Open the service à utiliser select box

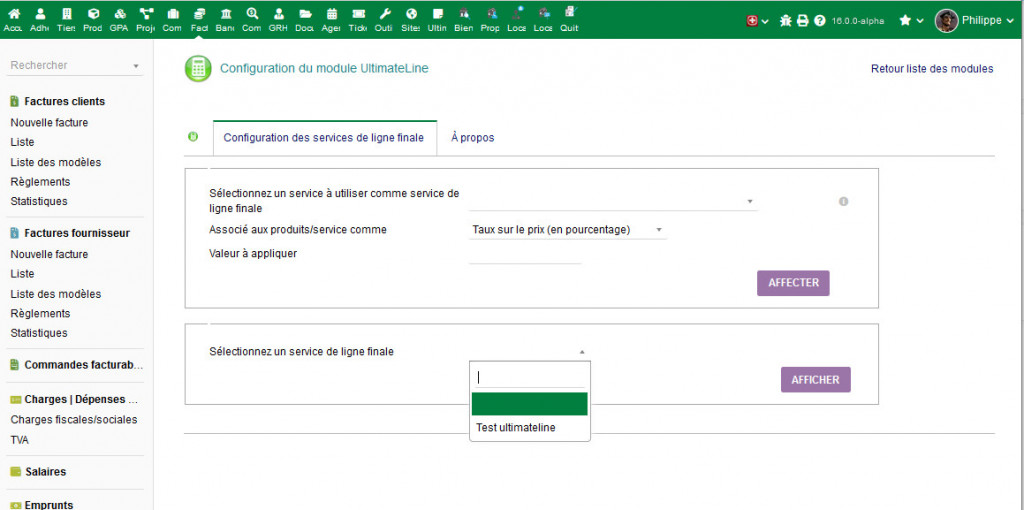pos(613,201)
